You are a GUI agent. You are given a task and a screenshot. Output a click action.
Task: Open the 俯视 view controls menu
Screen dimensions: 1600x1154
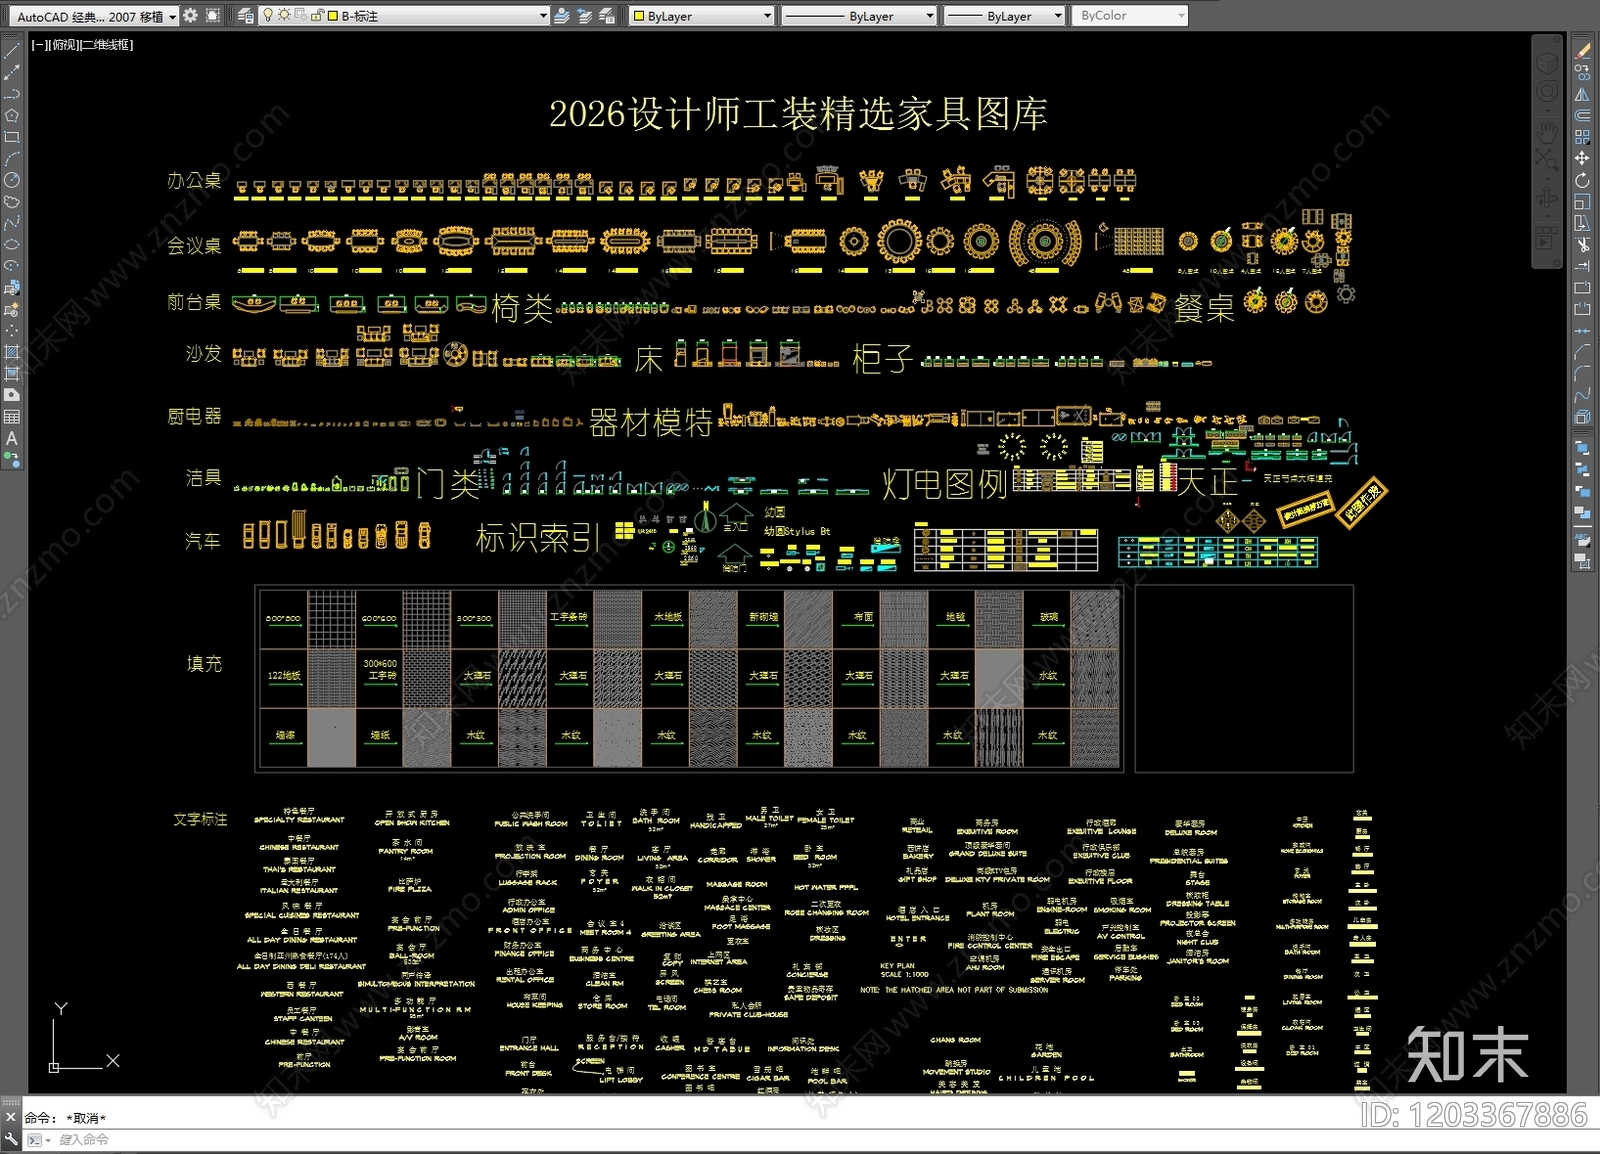pos(62,45)
